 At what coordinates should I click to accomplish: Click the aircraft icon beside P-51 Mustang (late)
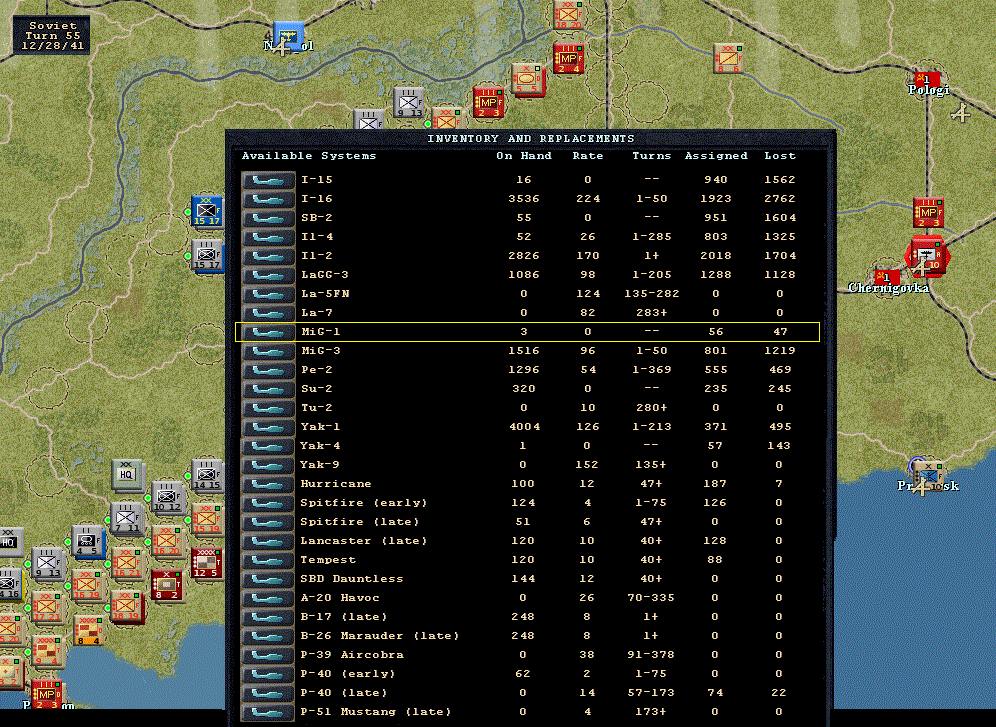(x=268, y=712)
